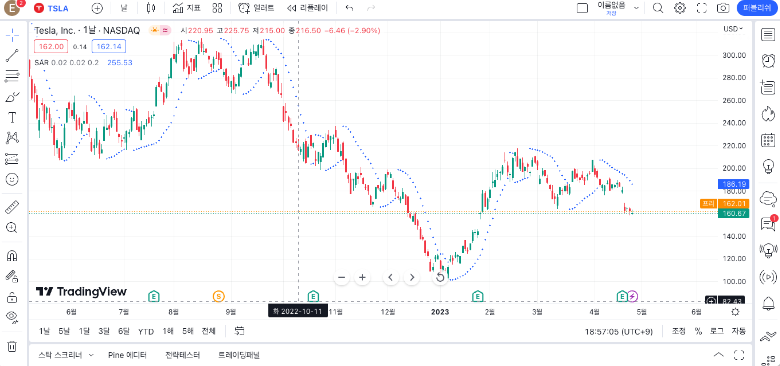Open the alerts clock panel
The height and width of the screenshot is (366, 780).
768,61
